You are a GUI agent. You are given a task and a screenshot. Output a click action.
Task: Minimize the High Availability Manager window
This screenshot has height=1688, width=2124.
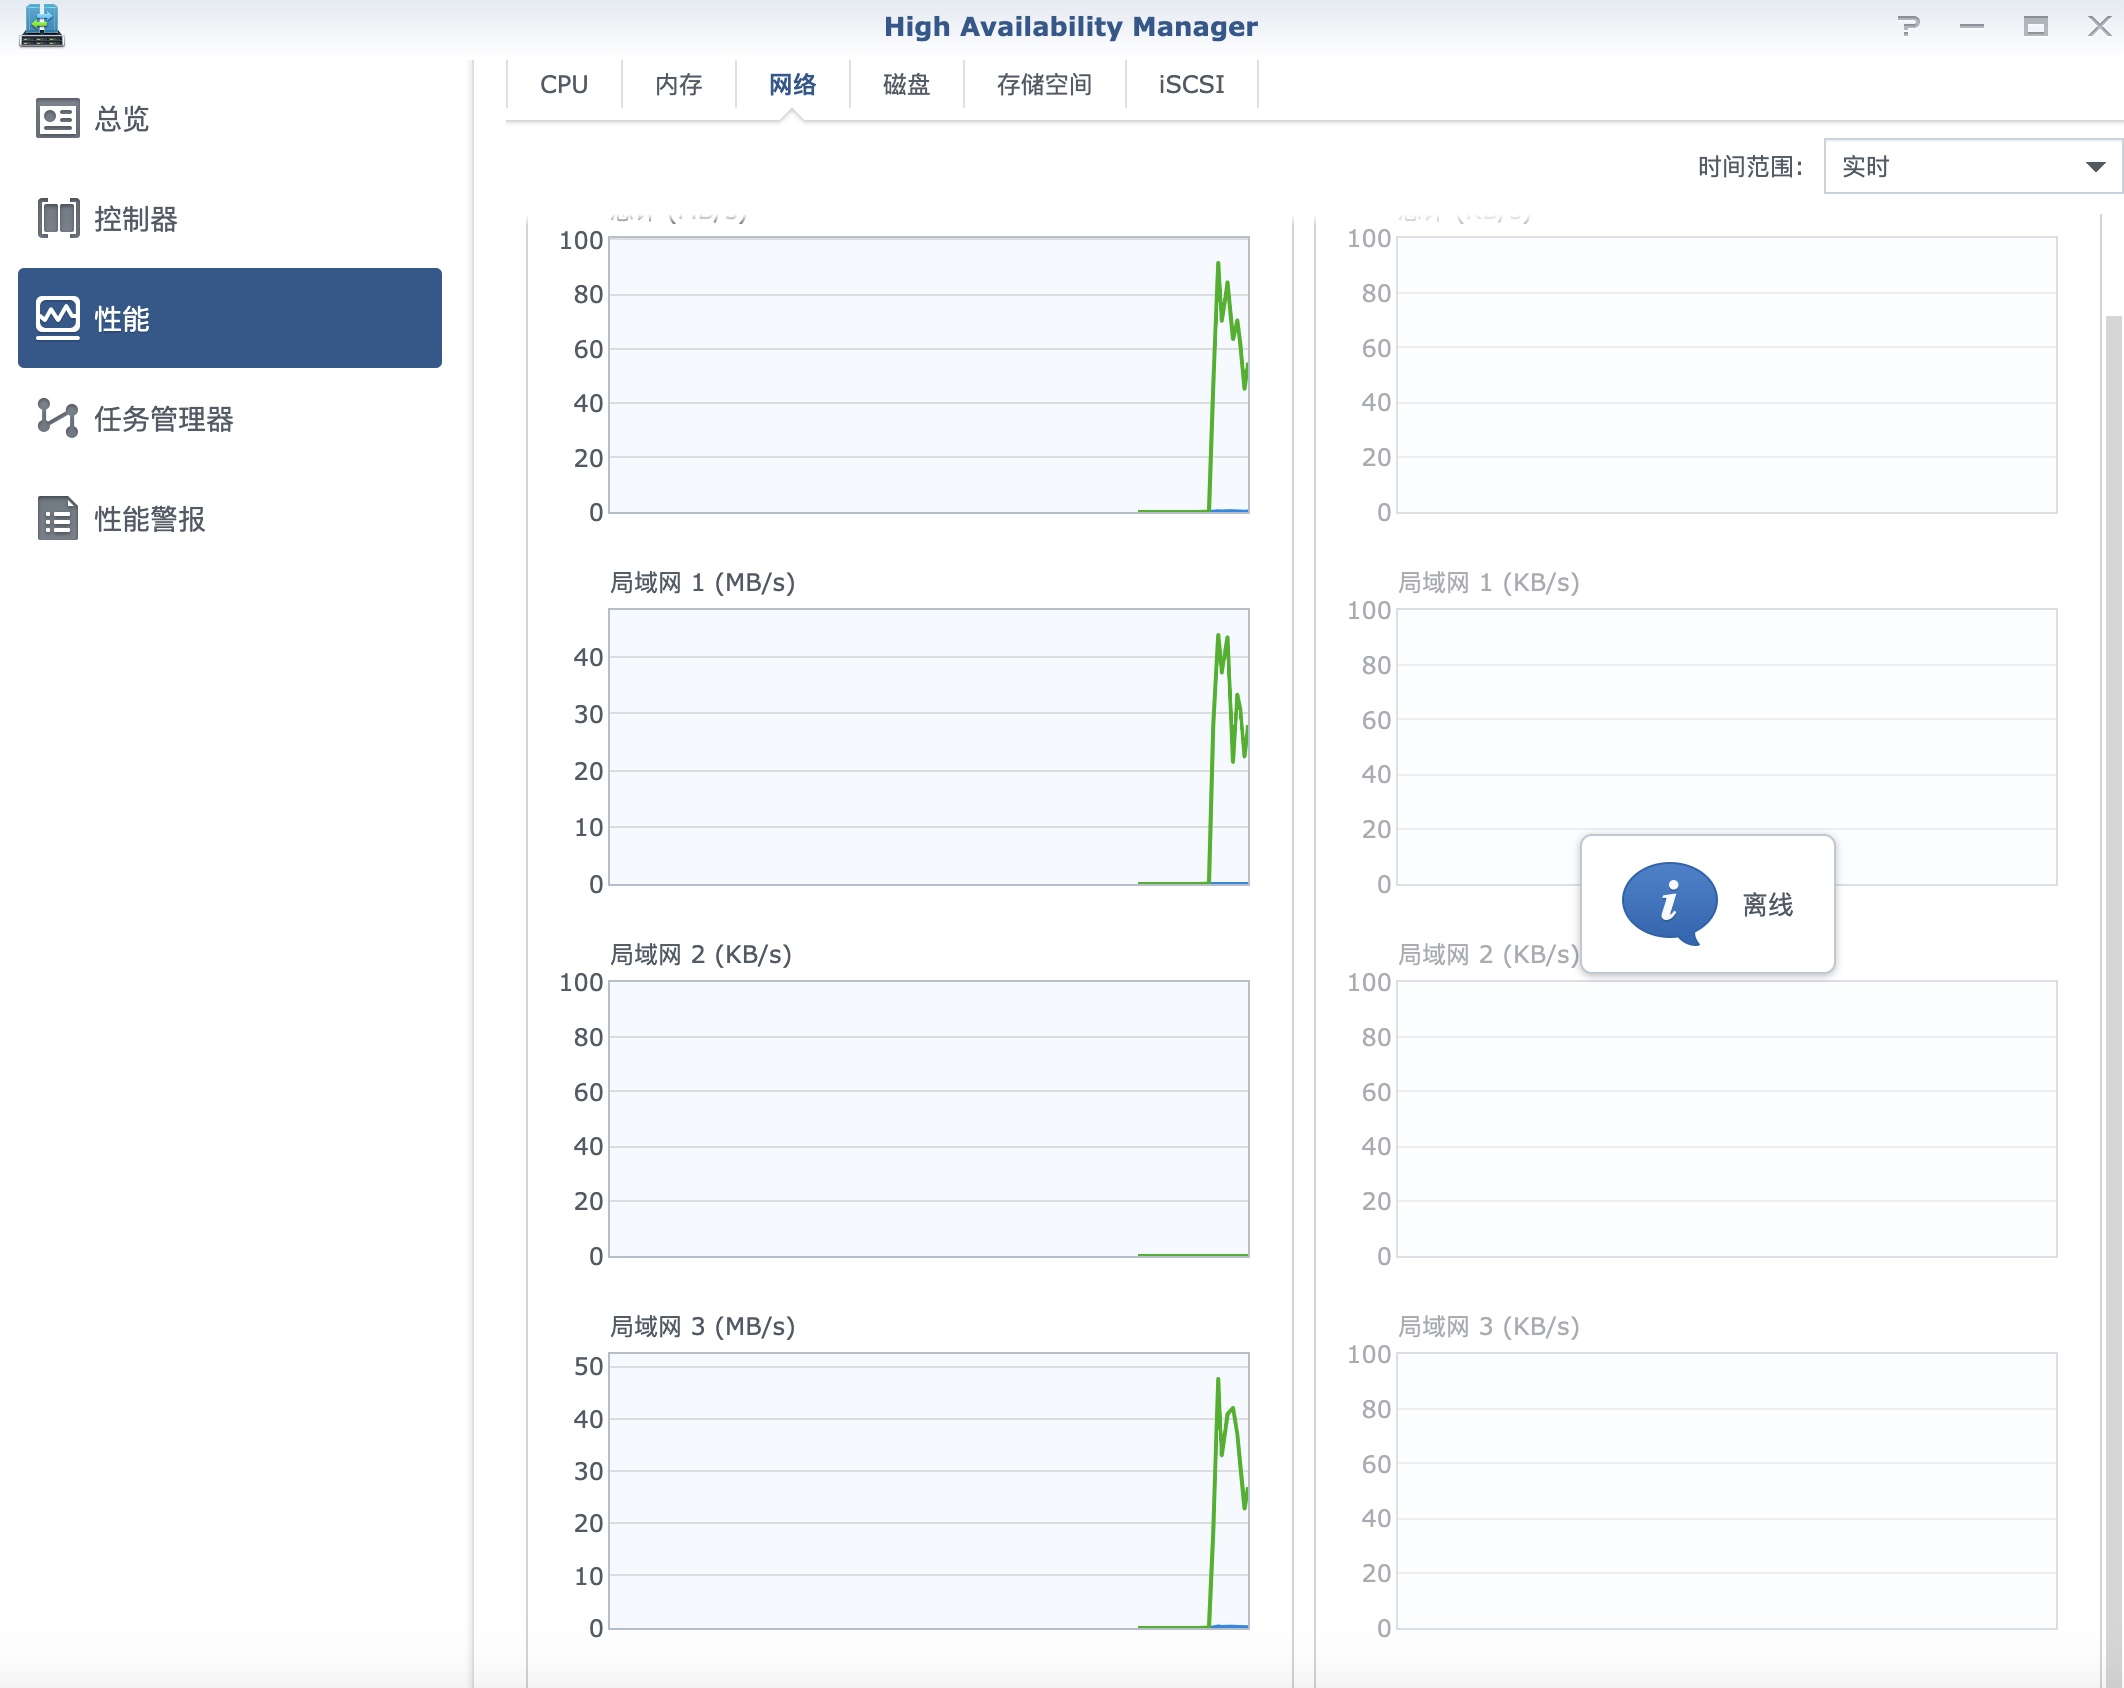click(1972, 26)
